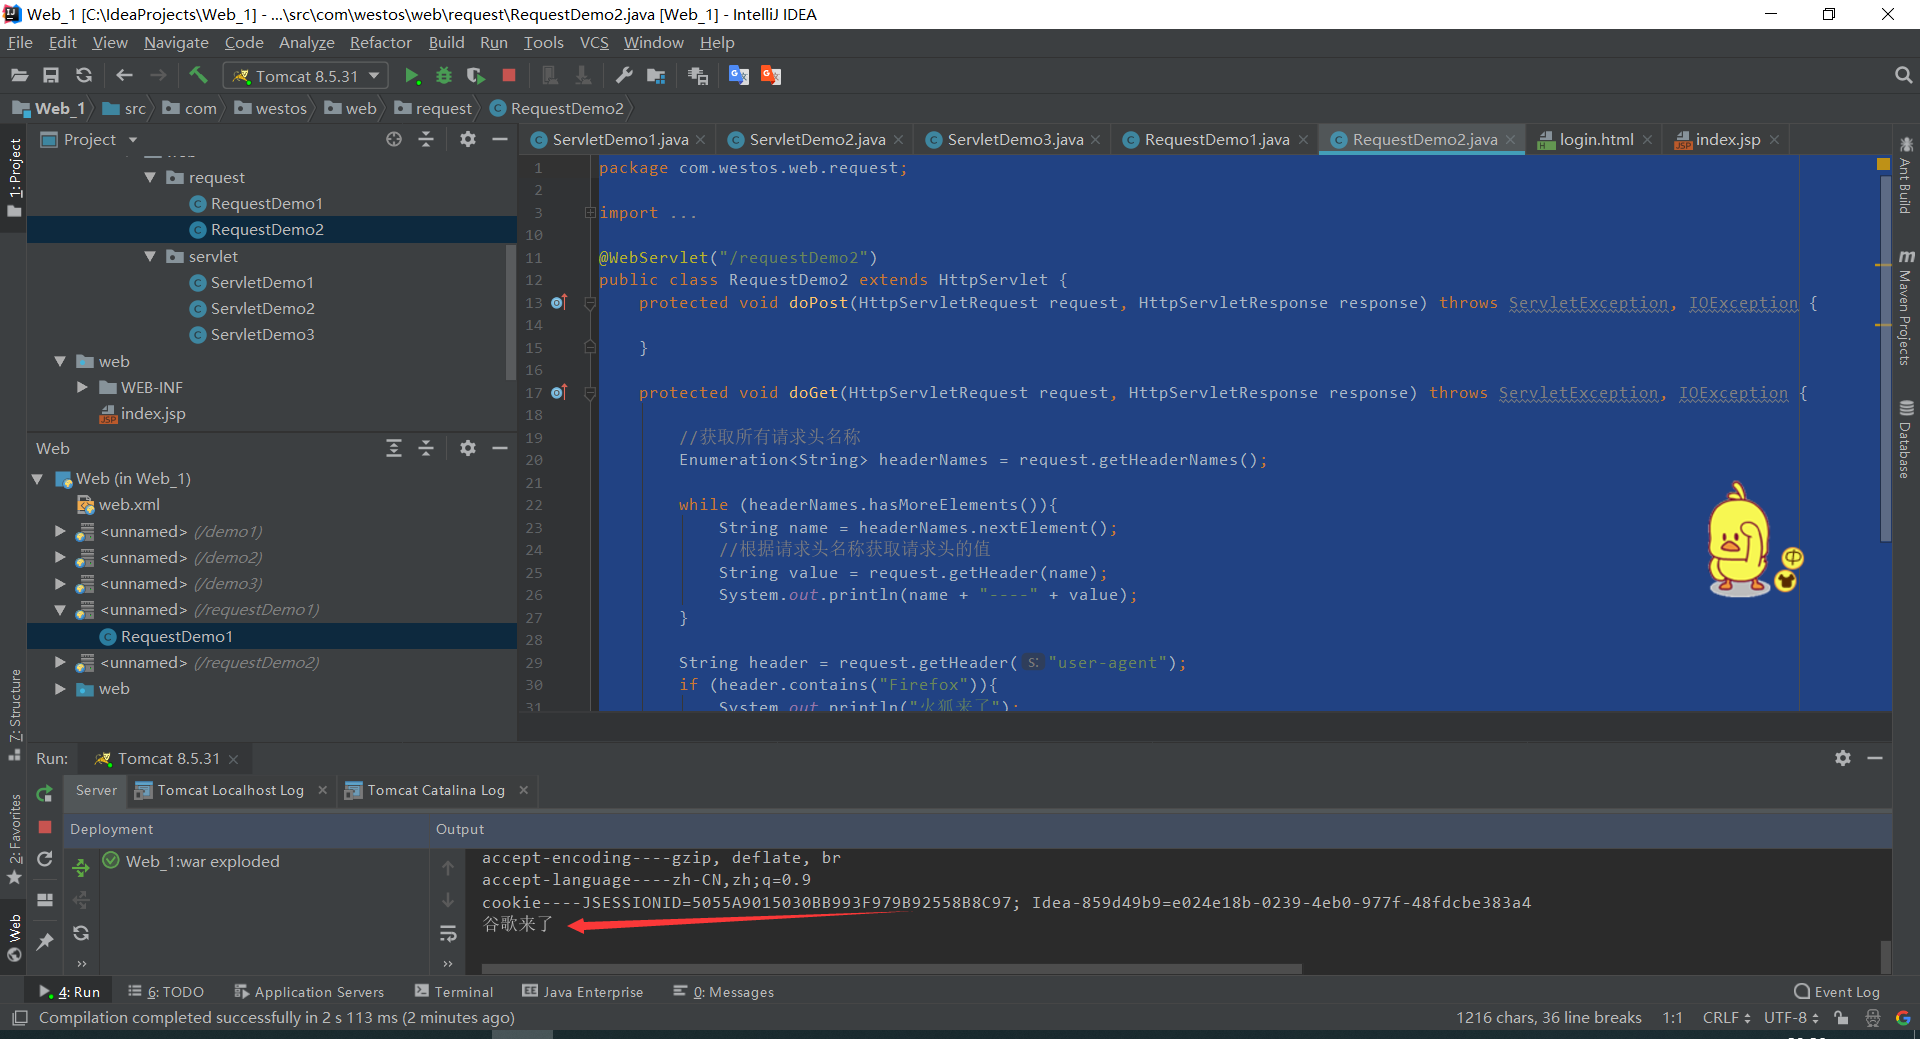Expand the unnamed /demo1 servlet node

(x=60, y=531)
